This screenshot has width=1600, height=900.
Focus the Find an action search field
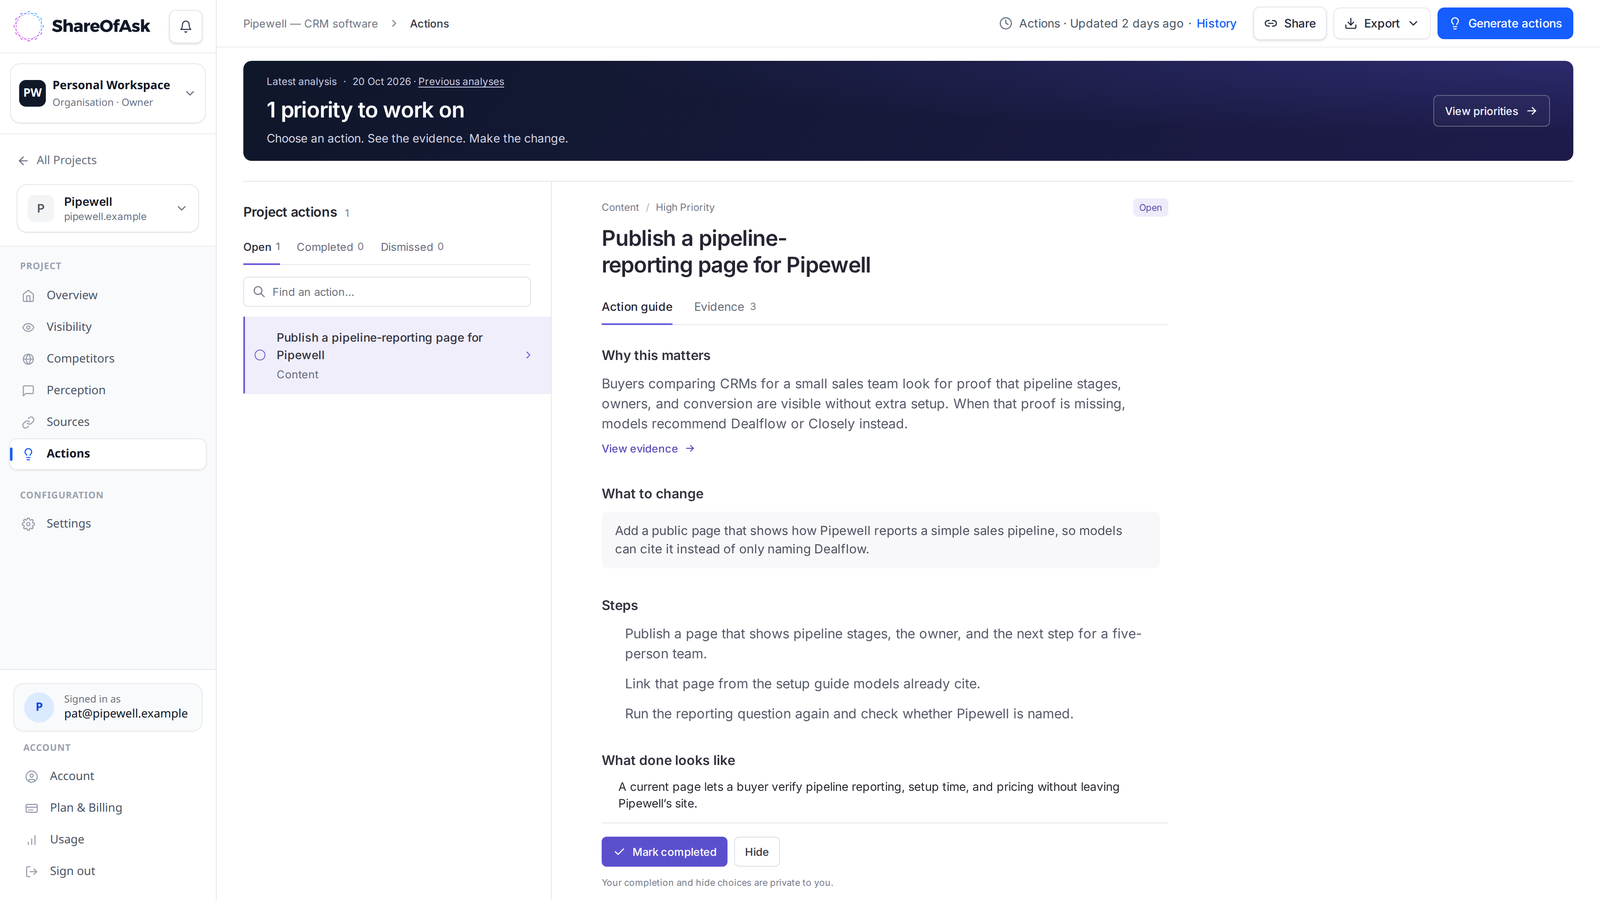tap(387, 292)
